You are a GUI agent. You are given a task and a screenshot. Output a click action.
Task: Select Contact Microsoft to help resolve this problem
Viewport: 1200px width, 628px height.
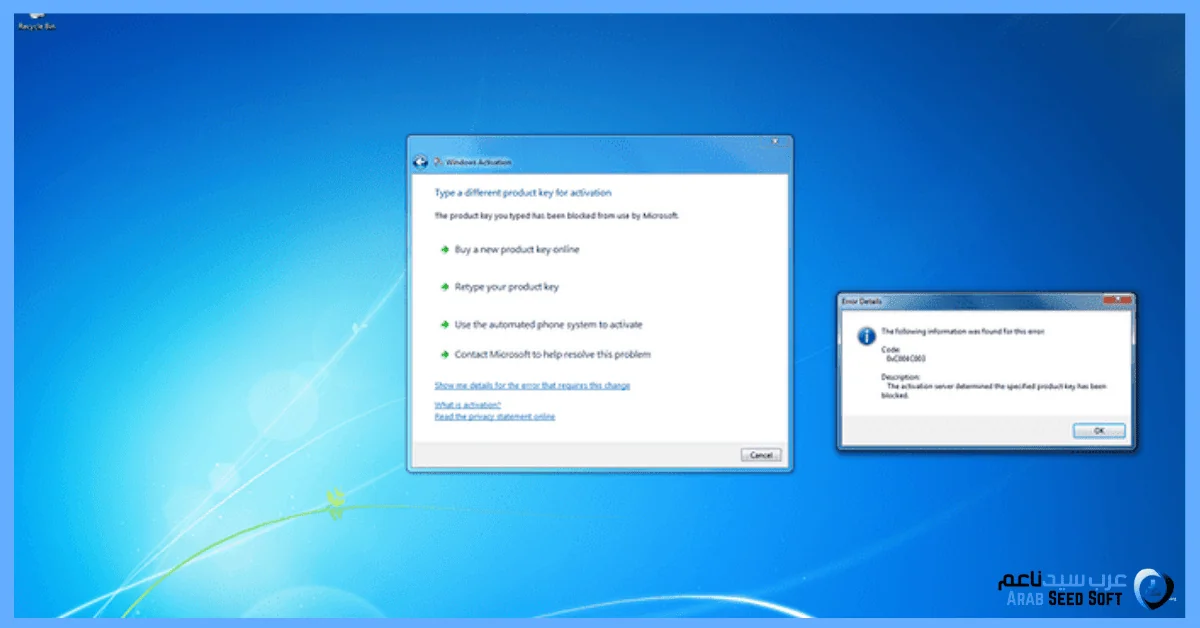coord(552,354)
